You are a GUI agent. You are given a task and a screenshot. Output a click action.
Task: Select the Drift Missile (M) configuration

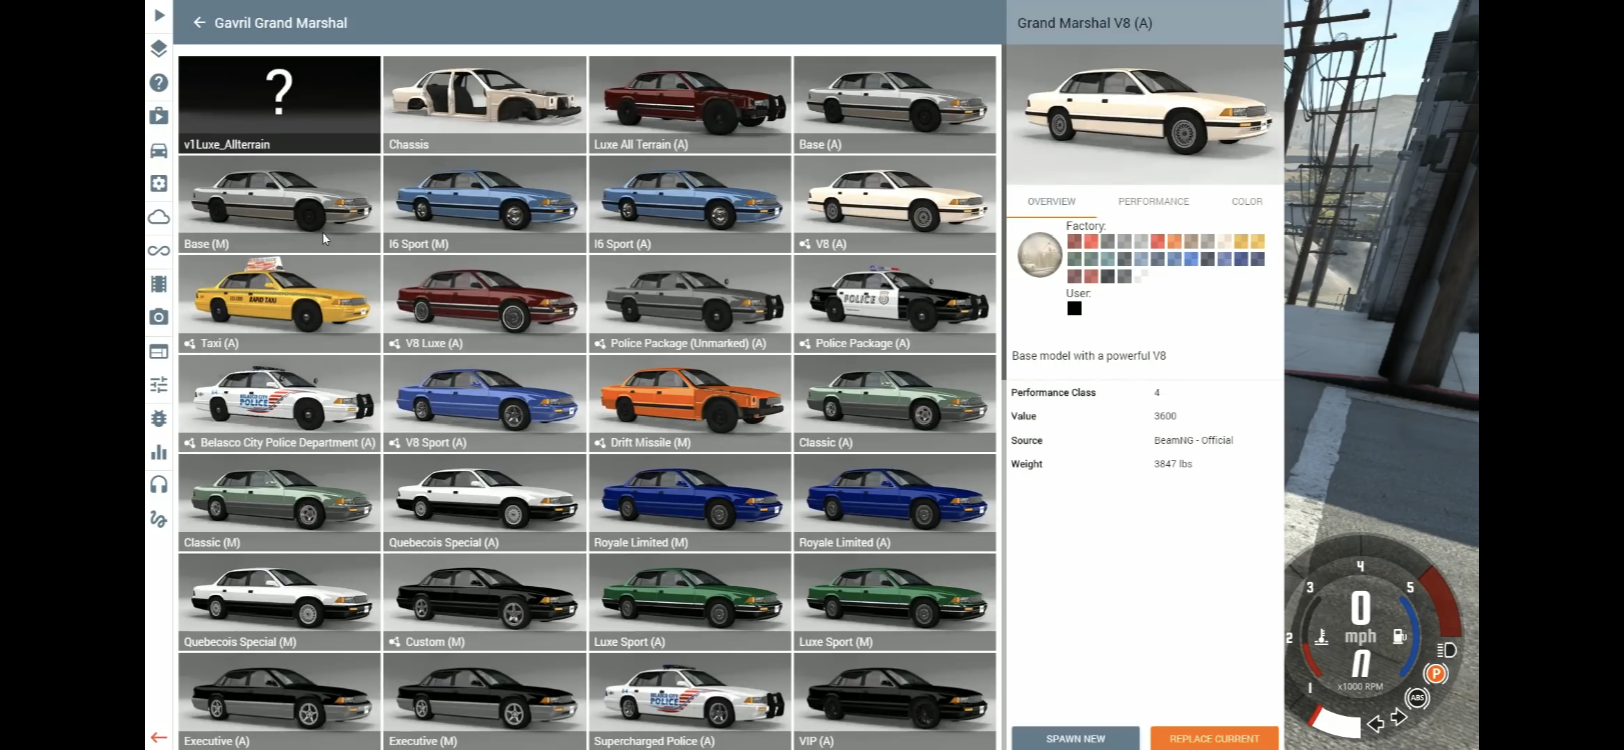[x=690, y=403]
